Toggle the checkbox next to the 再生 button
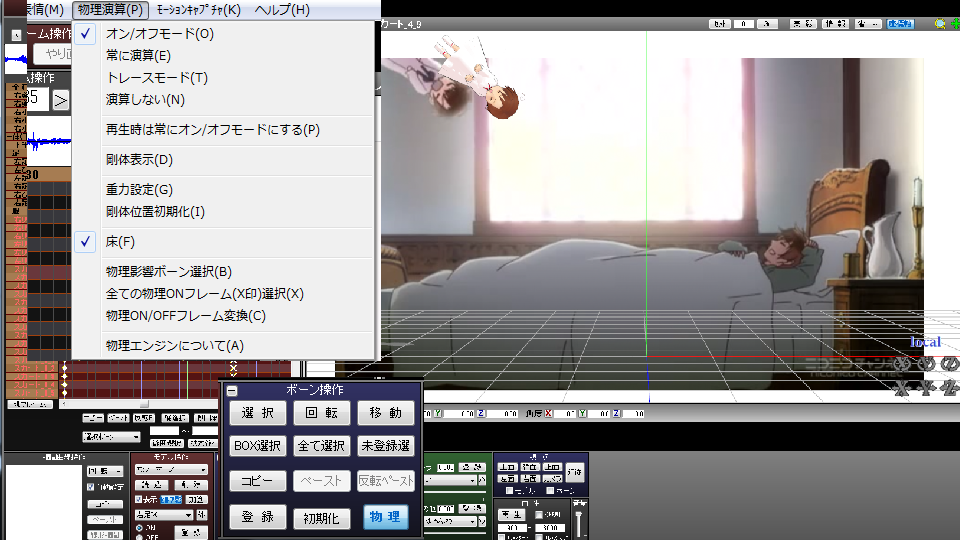The image size is (960, 540). (x=539, y=515)
